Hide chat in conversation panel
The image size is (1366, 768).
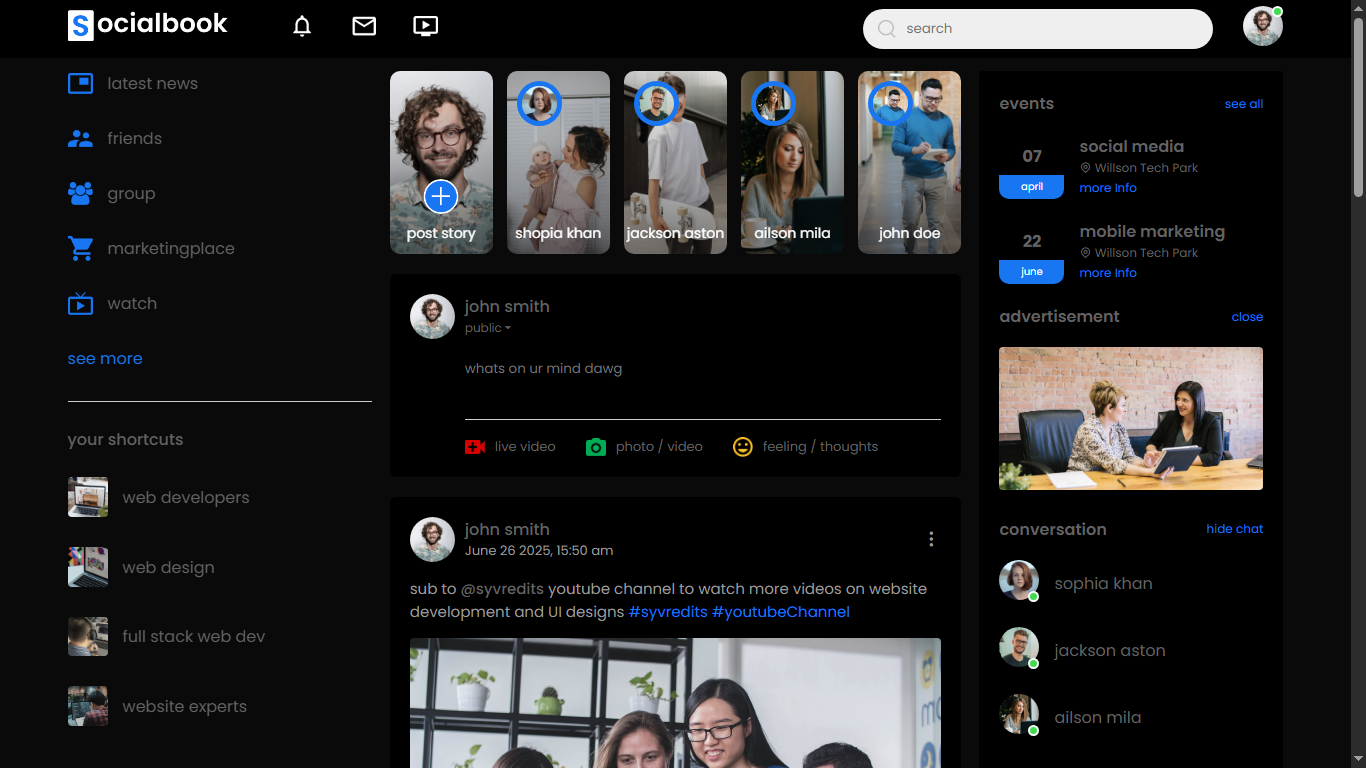click(x=1235, y=529)
